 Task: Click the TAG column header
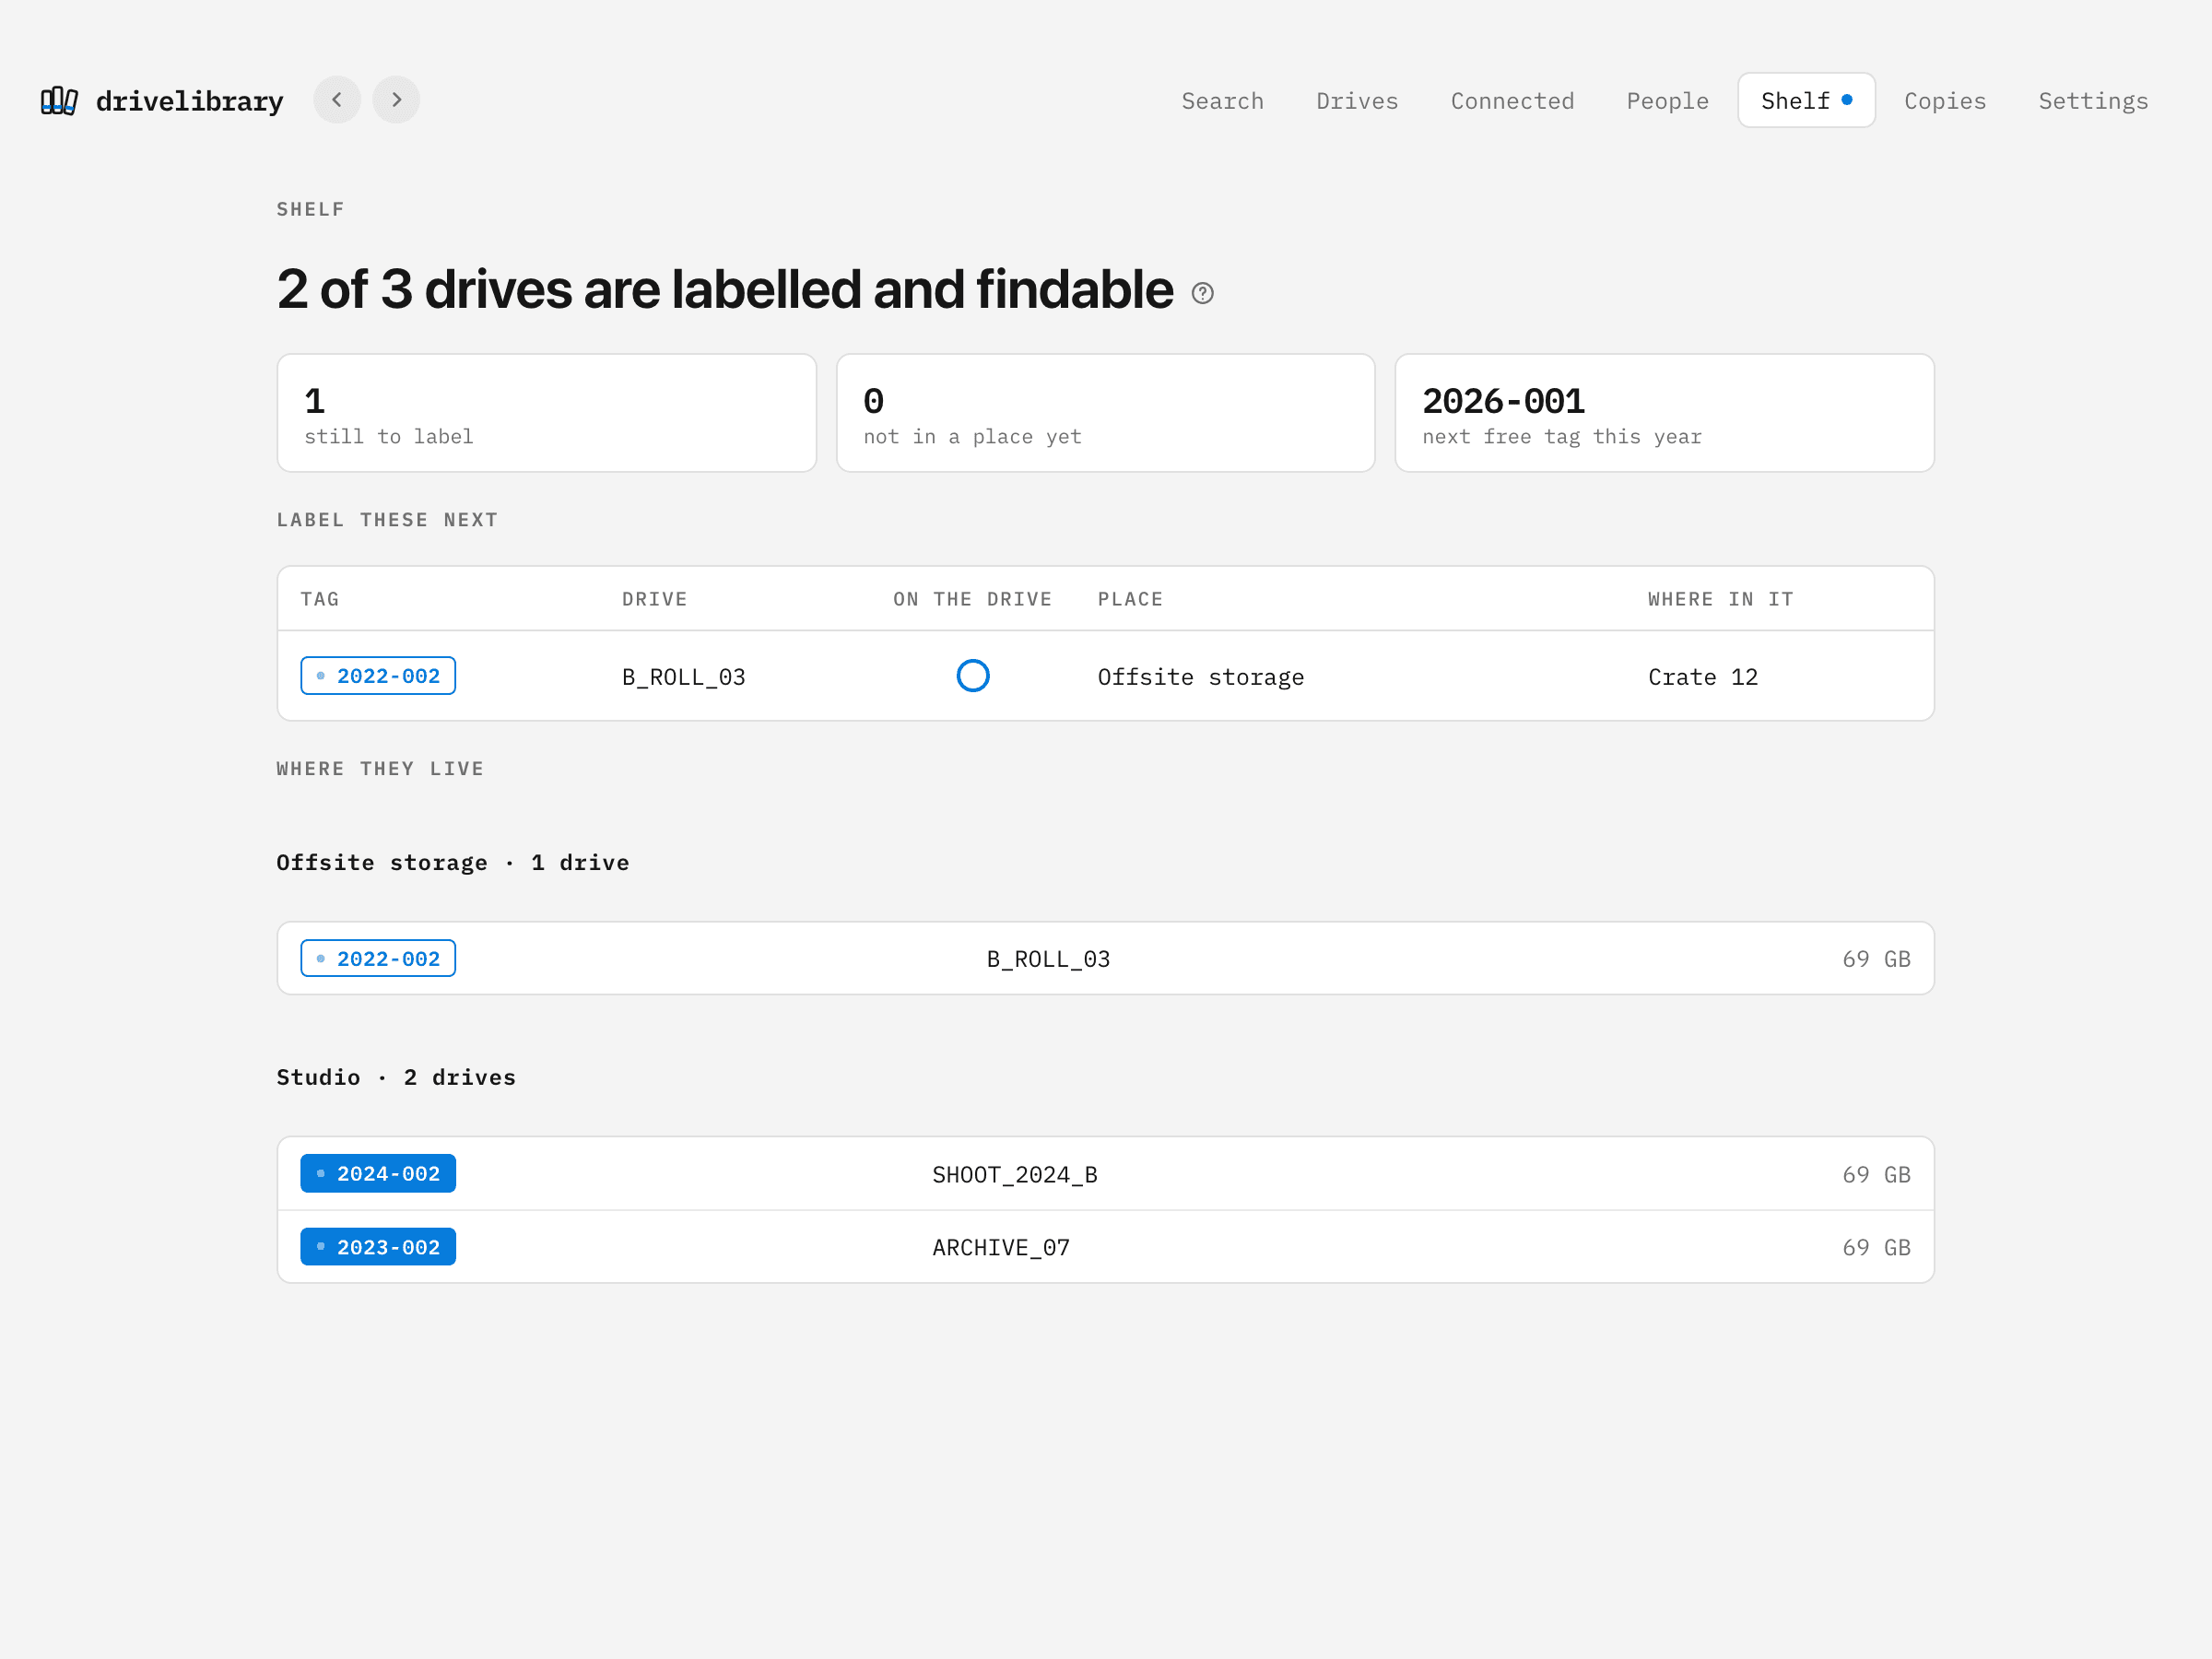320,599
